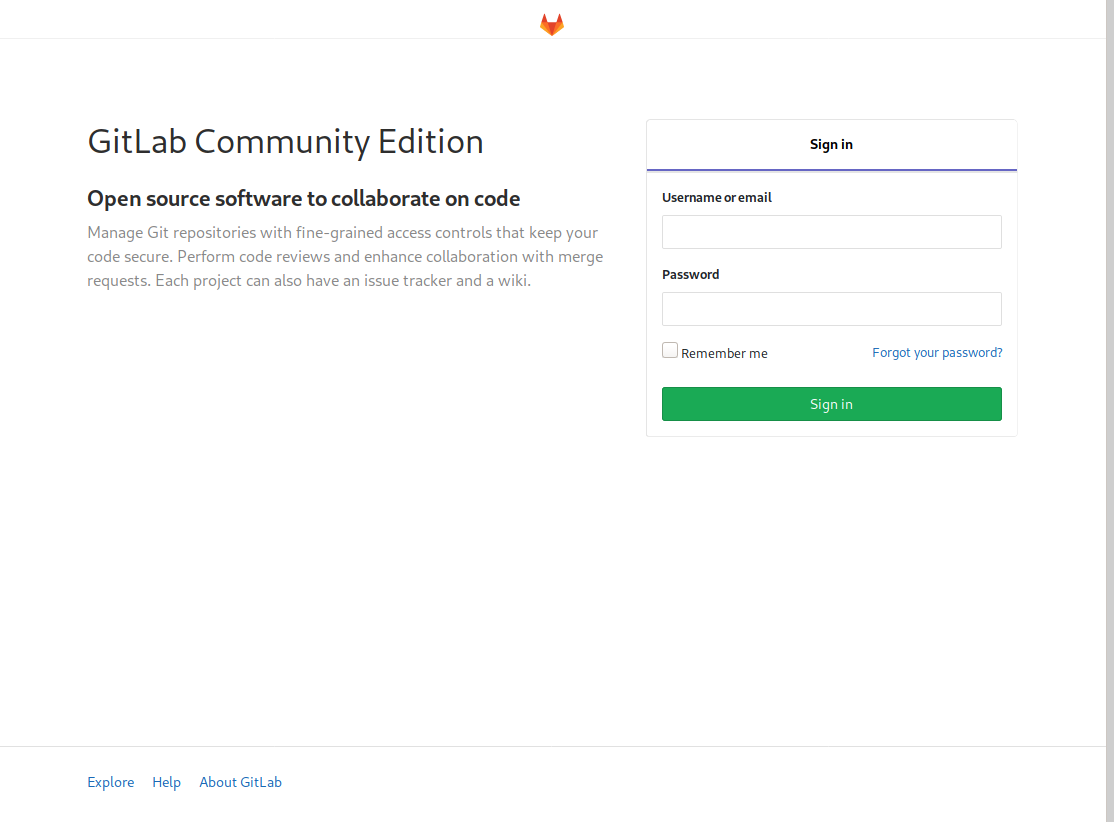Image resolution: width=1114 pixels, height=822 pixels.
Task: Focus the Password input field
Action: [831, 309]
